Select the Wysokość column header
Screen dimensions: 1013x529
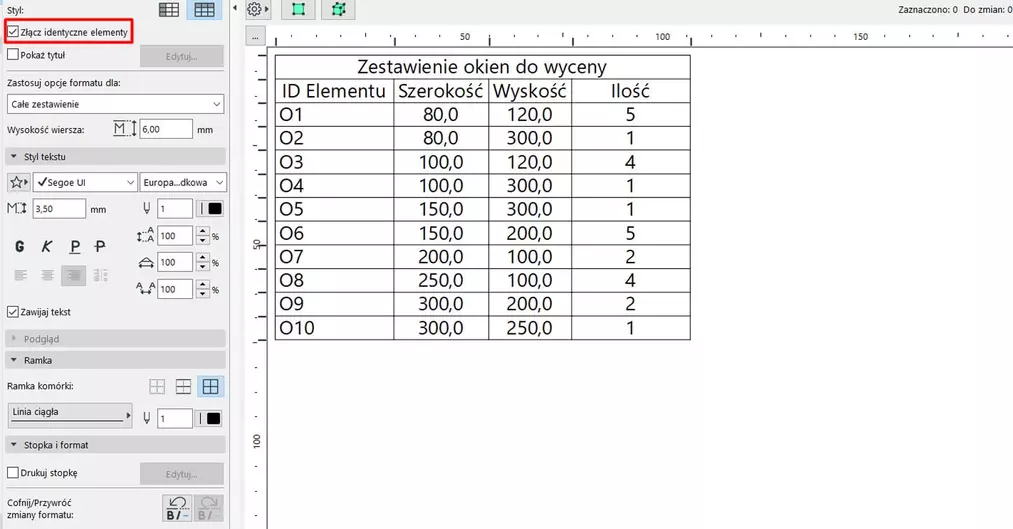point(530,91)
